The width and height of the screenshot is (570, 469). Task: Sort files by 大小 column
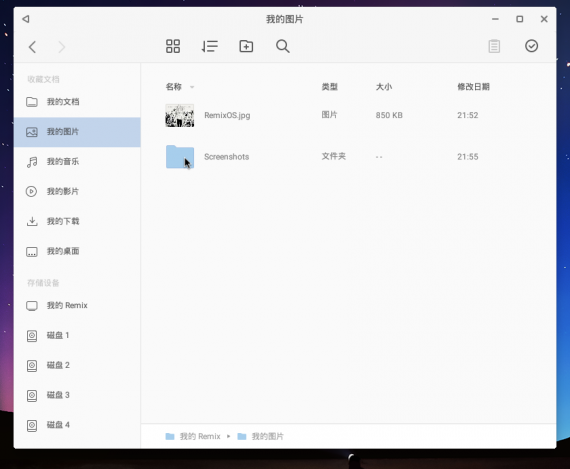coord(384,87)
